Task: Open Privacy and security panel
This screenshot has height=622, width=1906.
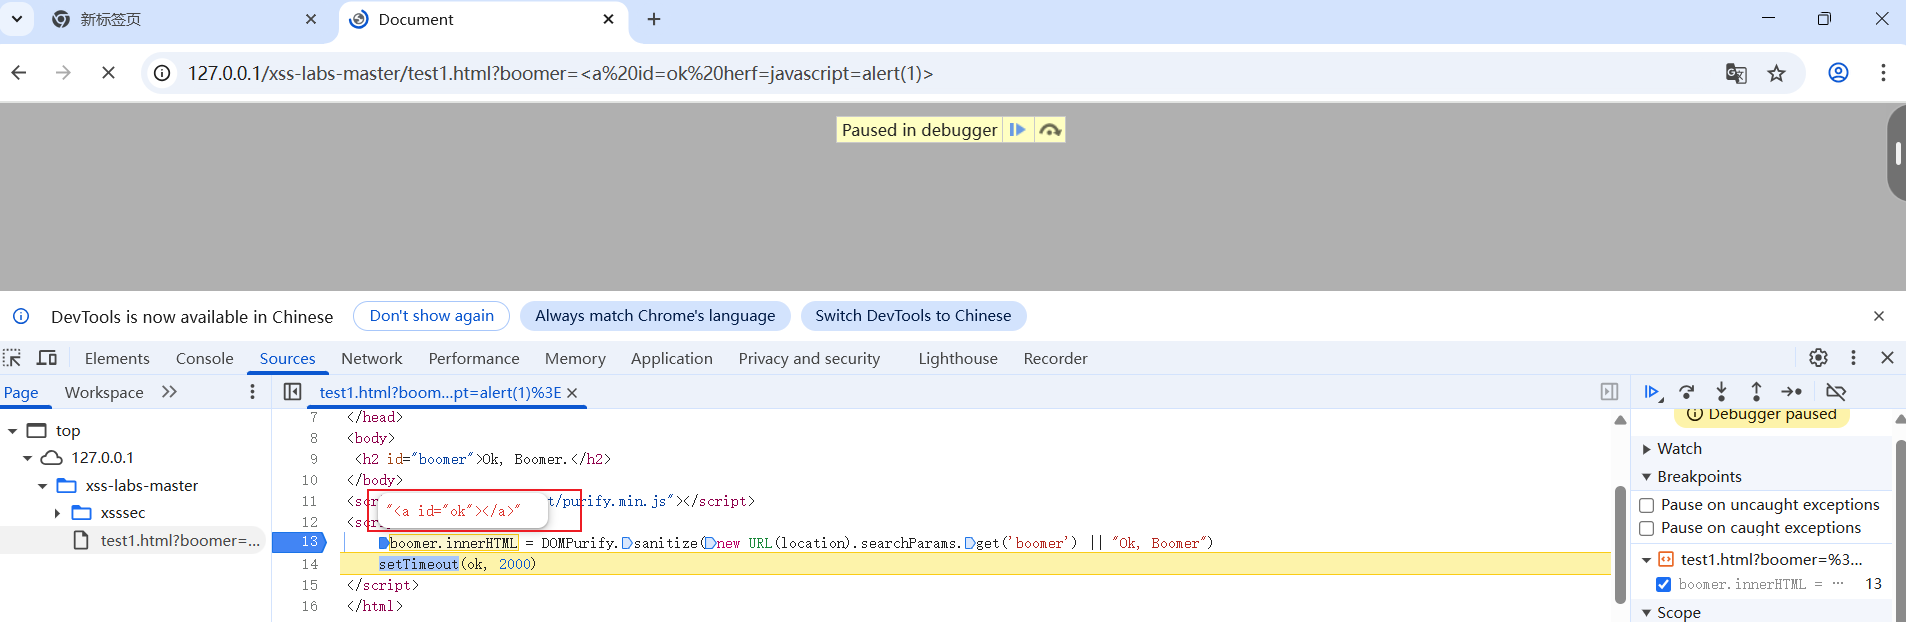Action: pyautogui.click(x=809, y=358)
